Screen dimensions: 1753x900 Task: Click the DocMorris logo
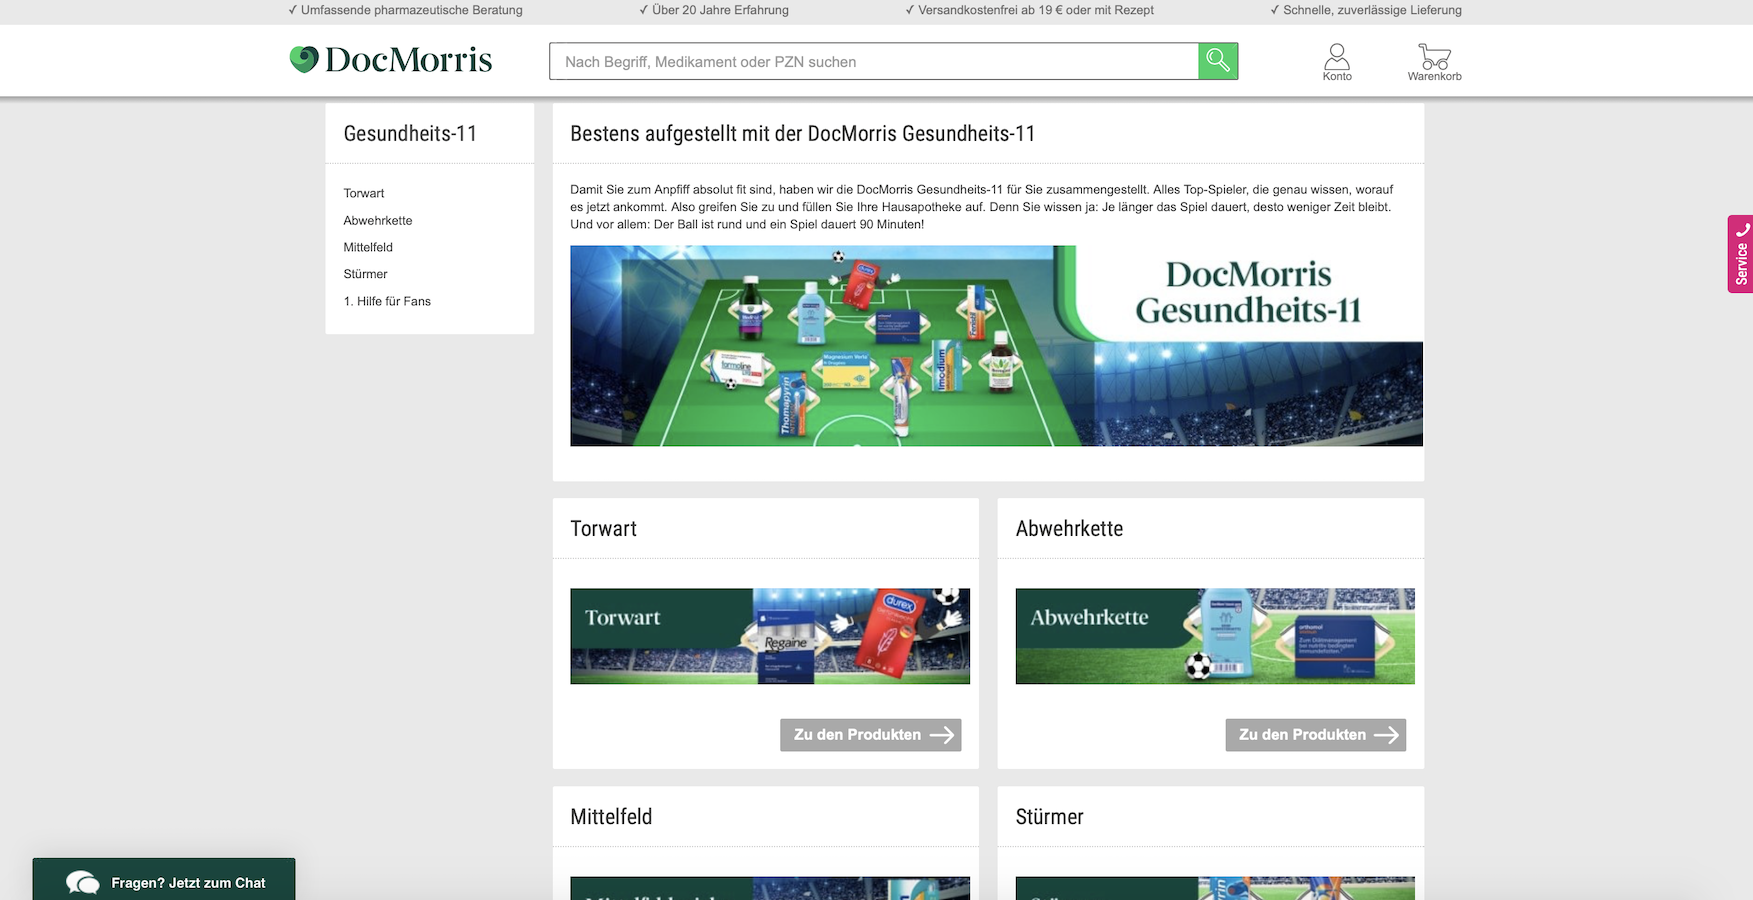[391, 60]
